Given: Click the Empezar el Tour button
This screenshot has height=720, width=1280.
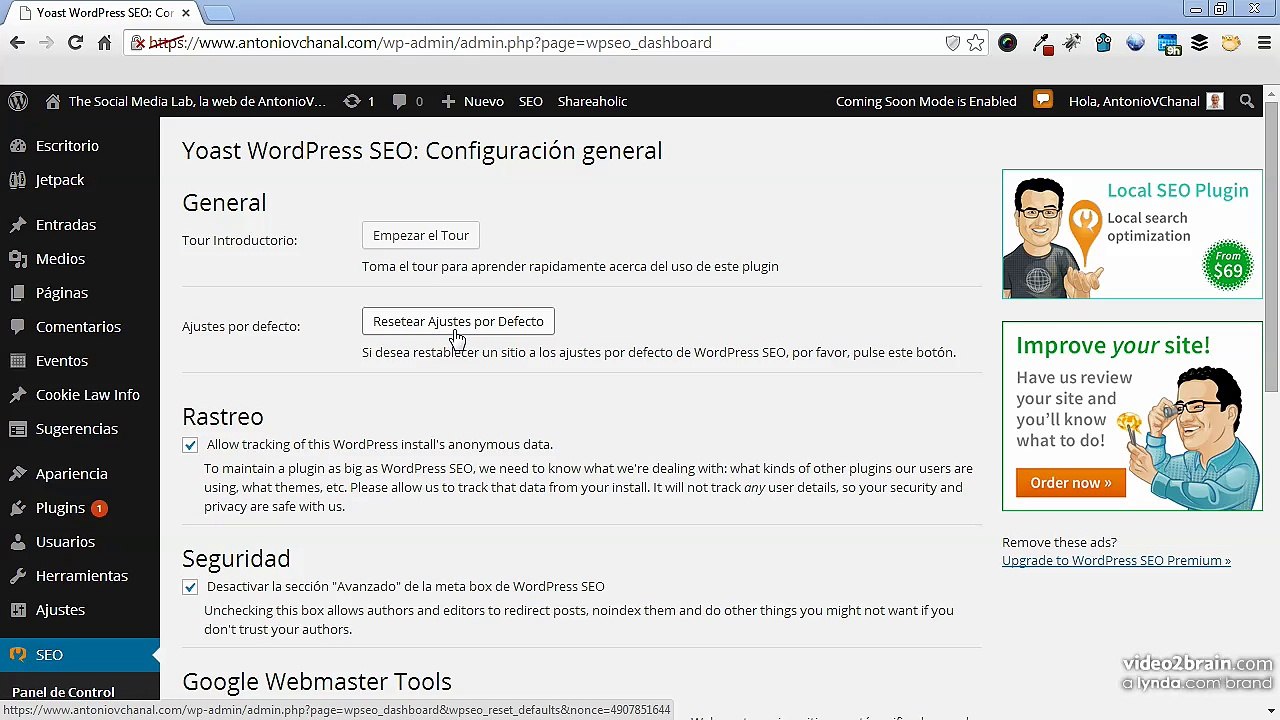Looking at the screenshot, I should pos(421,236).
